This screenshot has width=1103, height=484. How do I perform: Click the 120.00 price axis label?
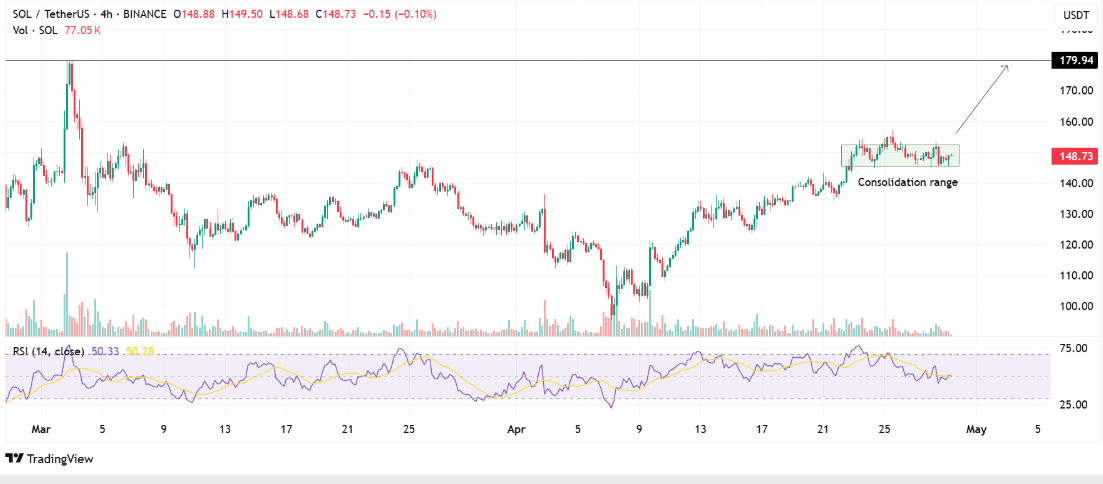(1077, 245)
